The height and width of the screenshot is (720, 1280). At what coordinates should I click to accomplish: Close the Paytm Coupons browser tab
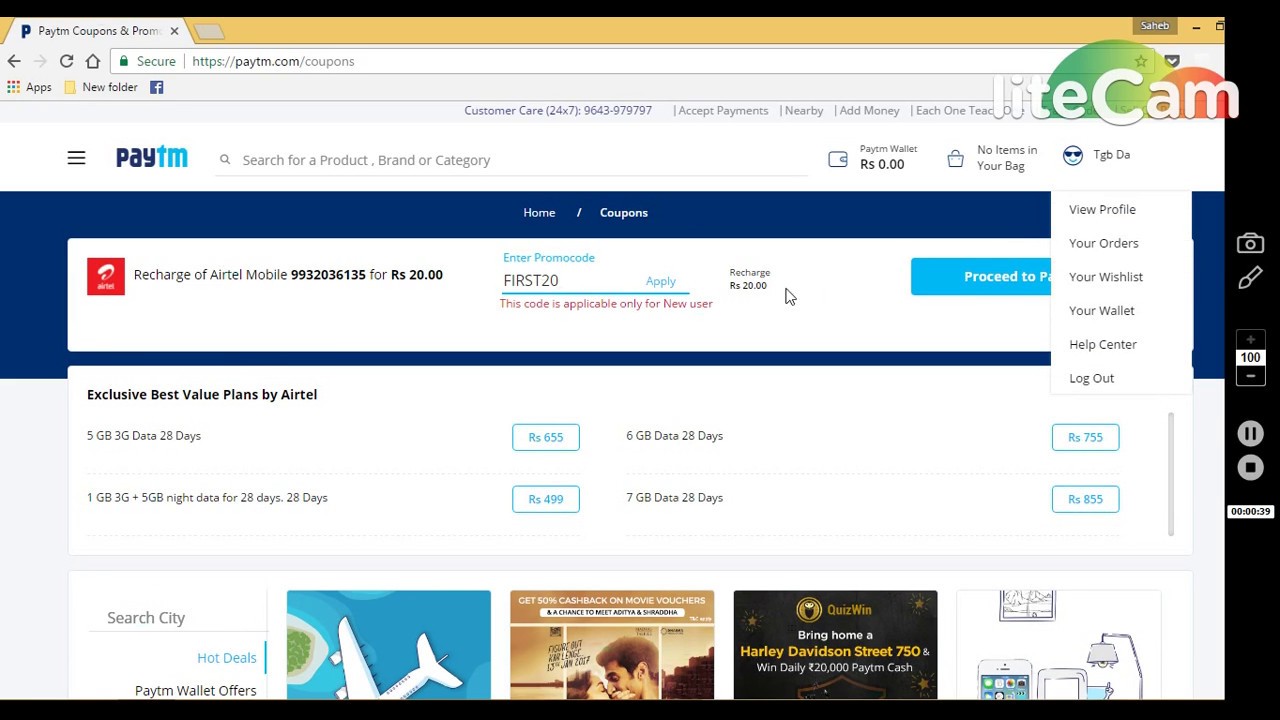[174, 31]
